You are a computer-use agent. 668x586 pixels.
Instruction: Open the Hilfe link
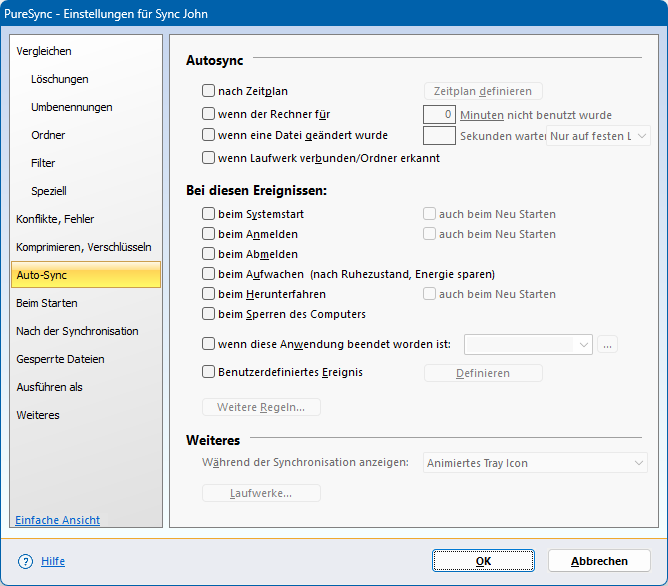pos(53,561)
